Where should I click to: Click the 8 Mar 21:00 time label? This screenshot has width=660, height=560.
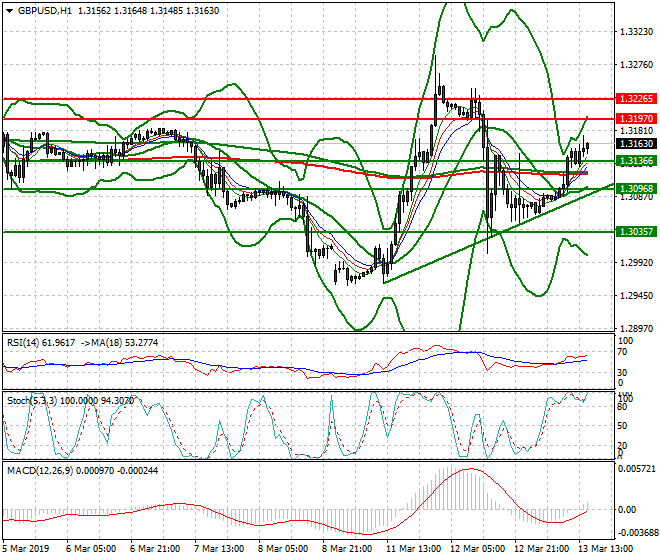pos(347,549)
